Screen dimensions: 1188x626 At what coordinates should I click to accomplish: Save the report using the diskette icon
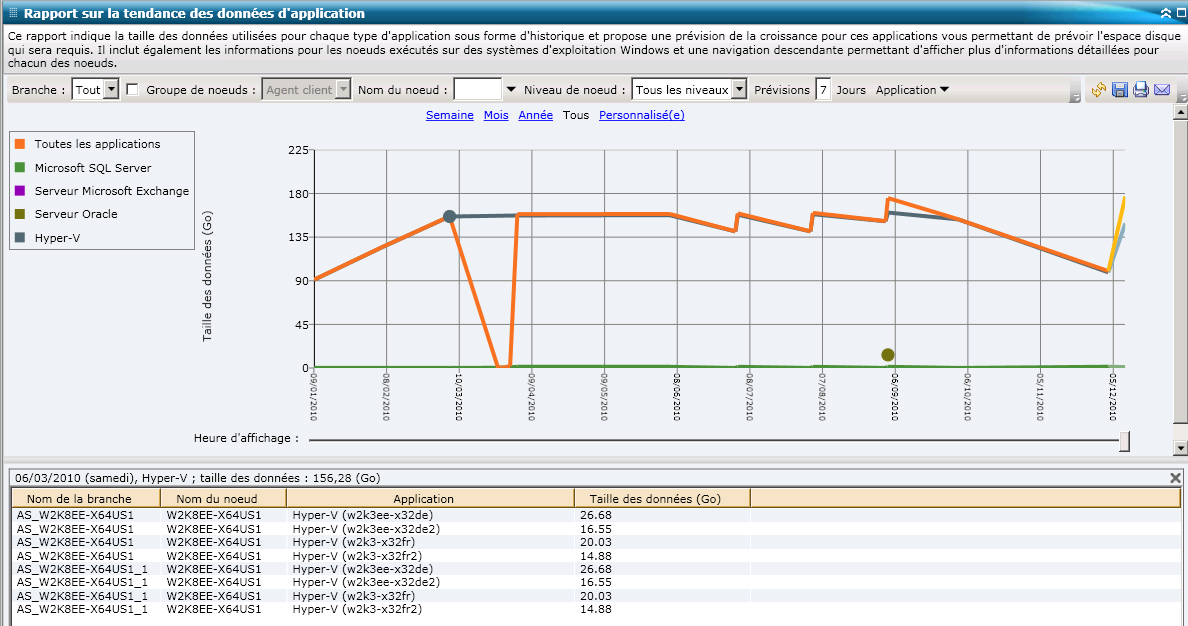point(1119,90)
